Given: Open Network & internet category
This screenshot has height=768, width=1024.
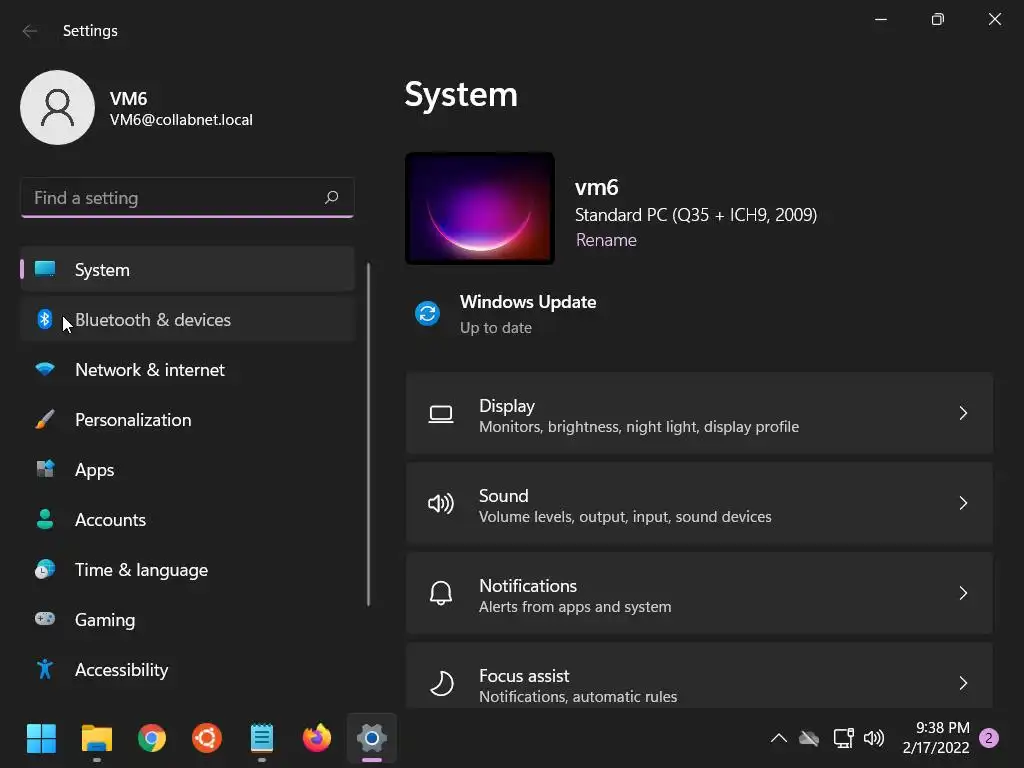Looking at the screenshot, I should (x=187, y=370).
